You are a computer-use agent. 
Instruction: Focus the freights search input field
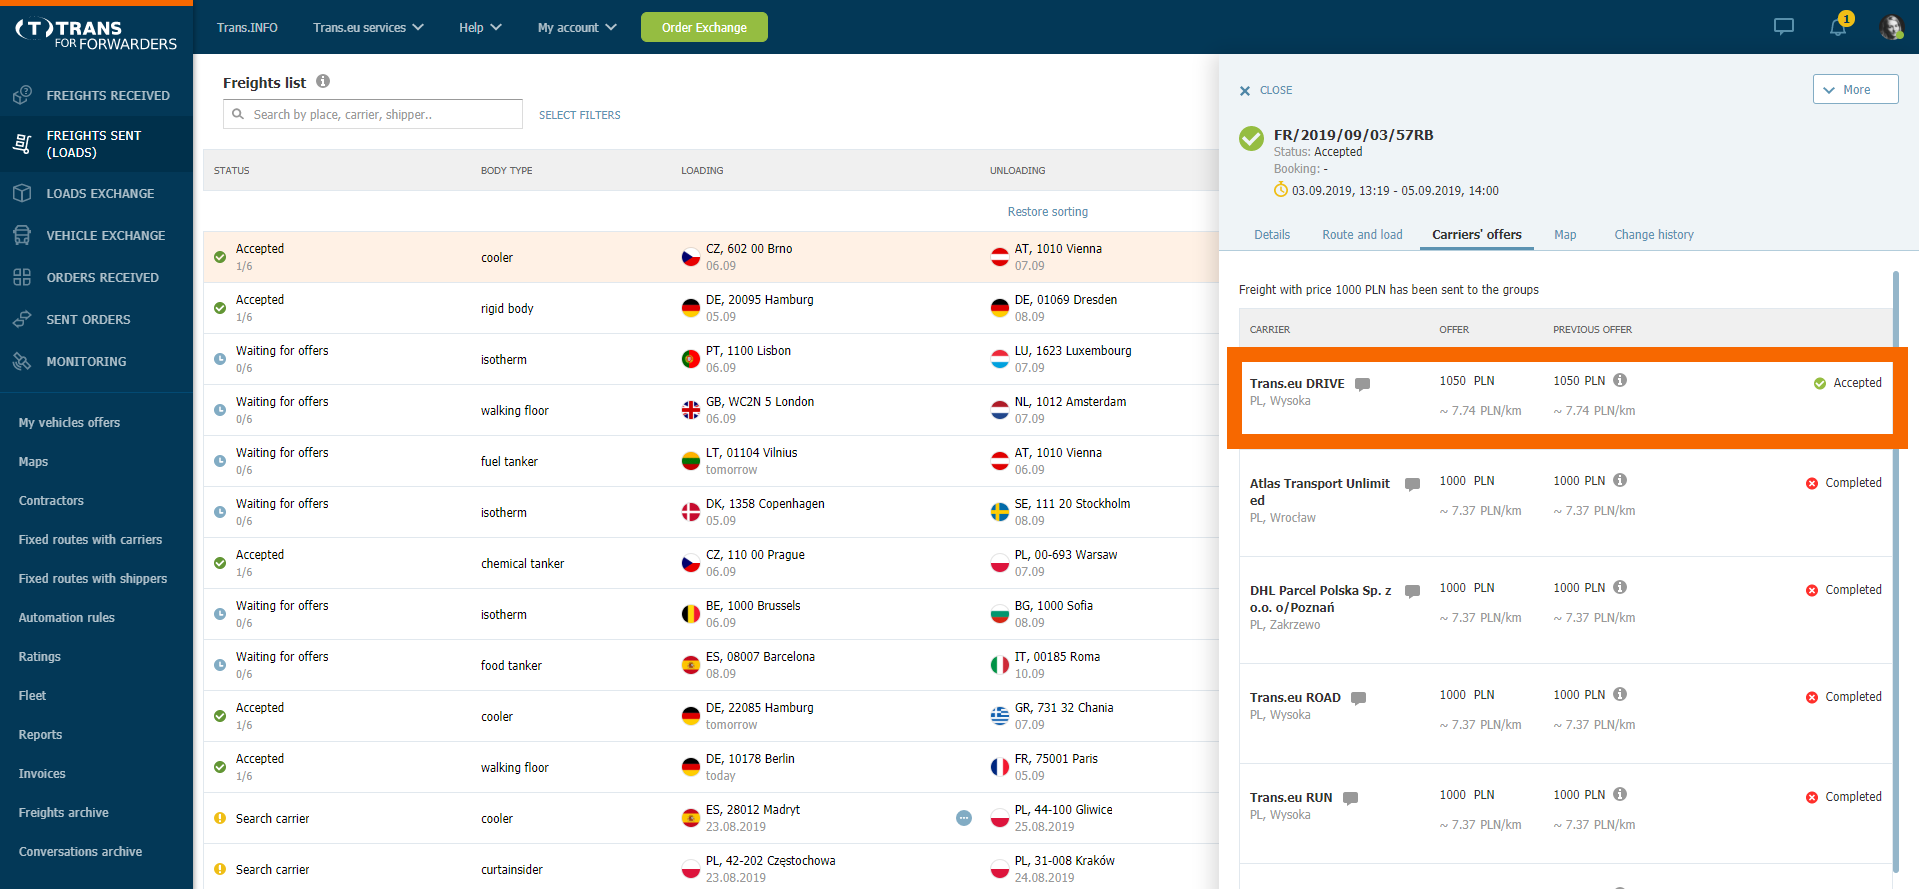(373, 114)
